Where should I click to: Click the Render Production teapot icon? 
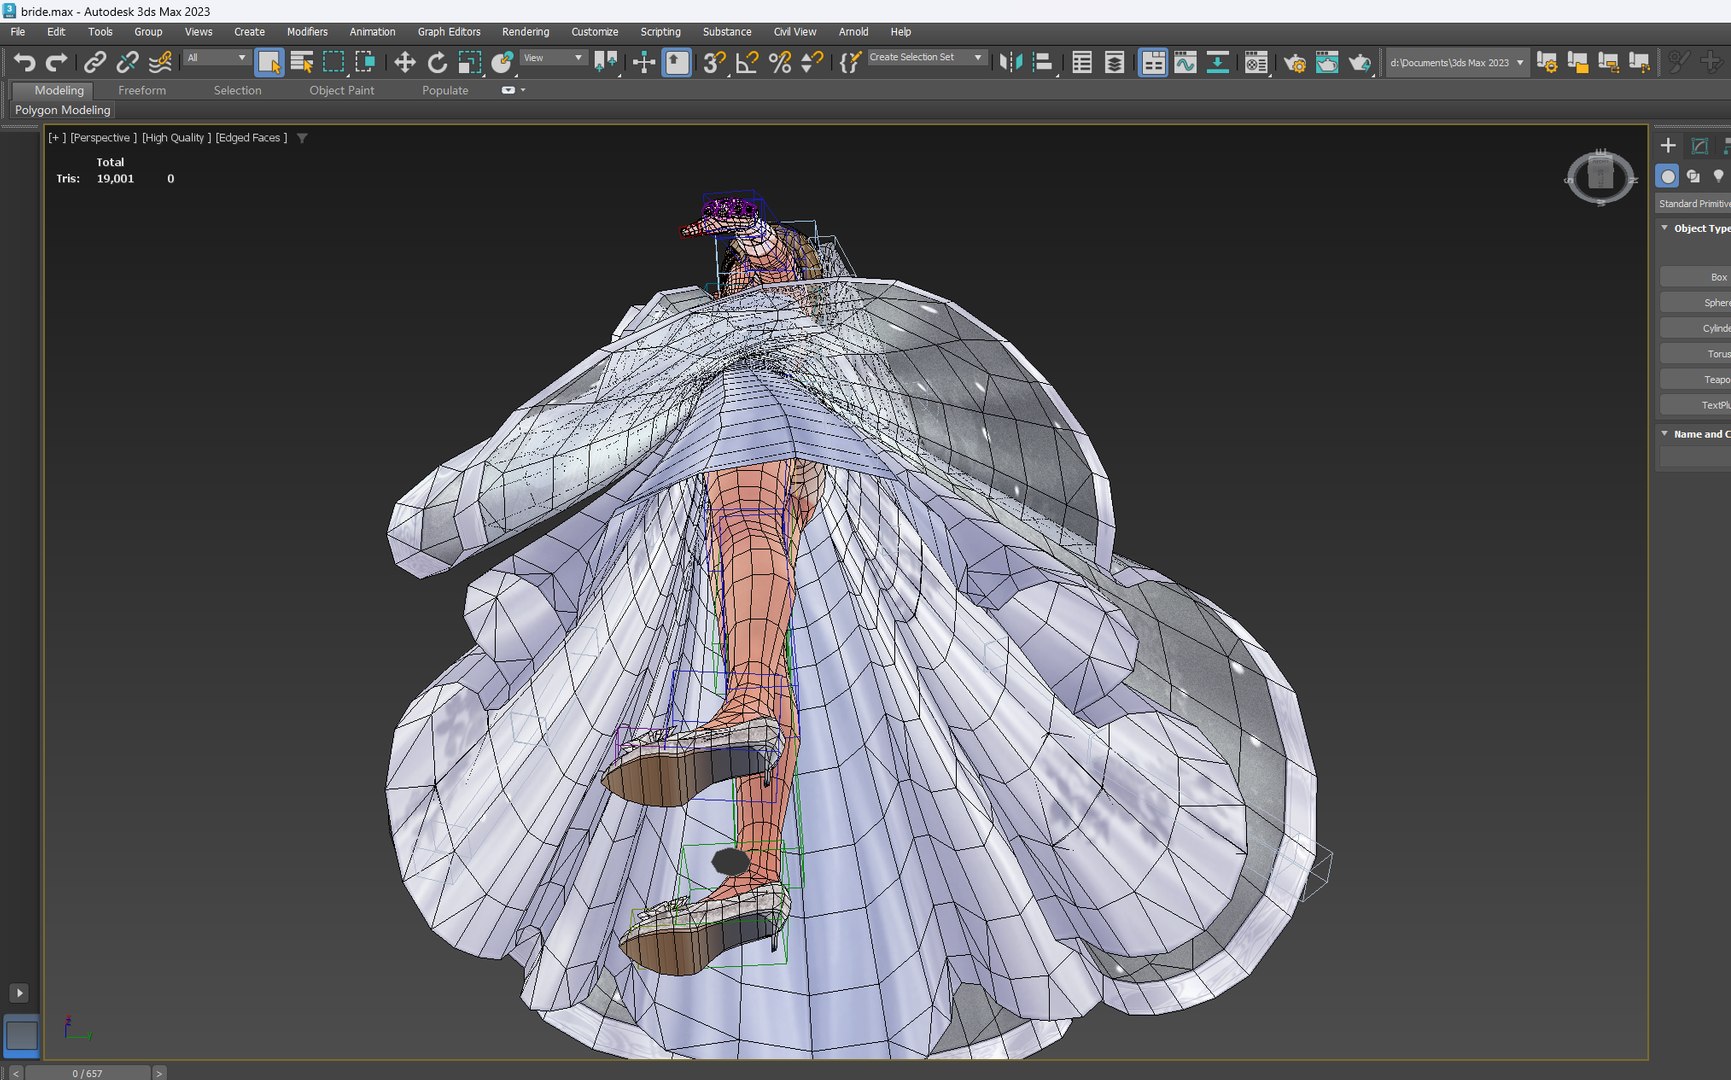pos(1359,63)
